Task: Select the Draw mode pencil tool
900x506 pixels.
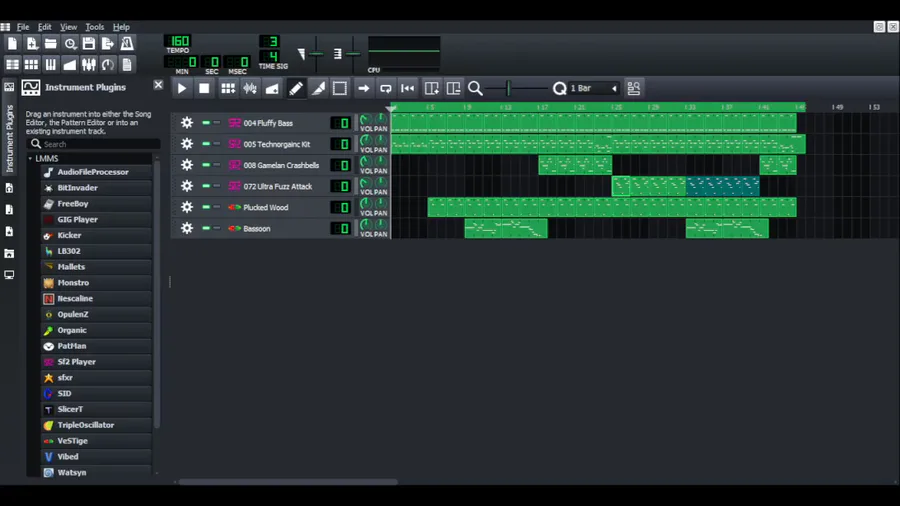Action: point(296,88)
